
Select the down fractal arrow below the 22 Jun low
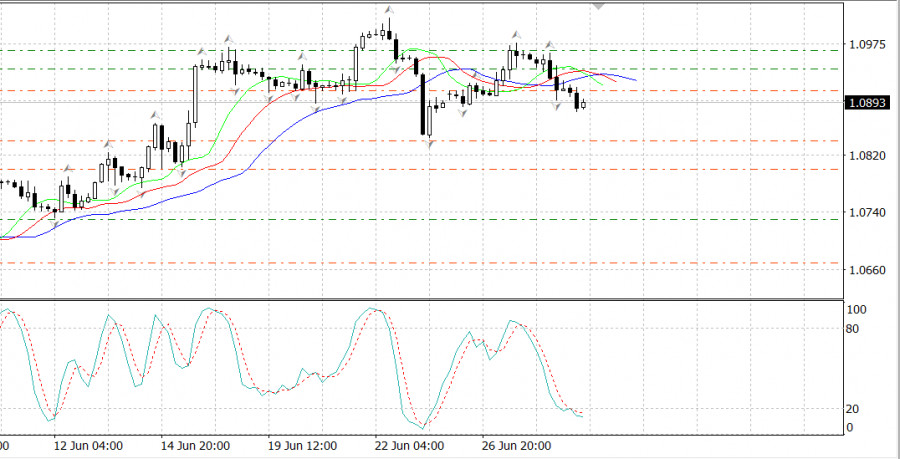click(x=430, y=145)
